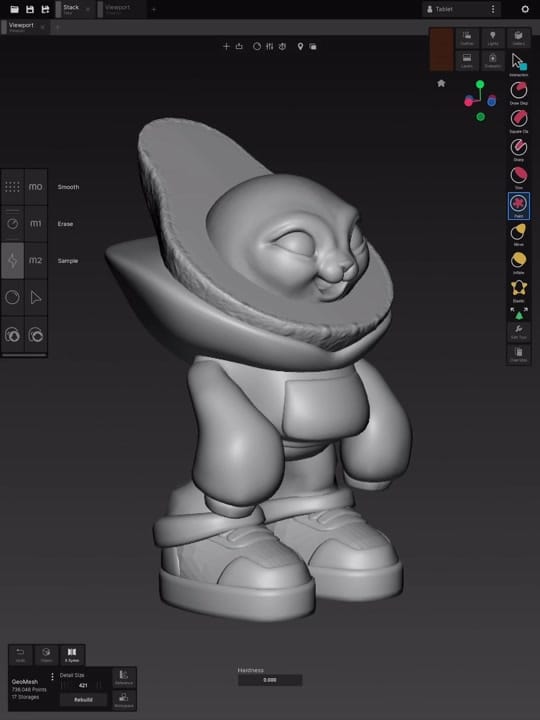Click the Undo button

(20, 655)
